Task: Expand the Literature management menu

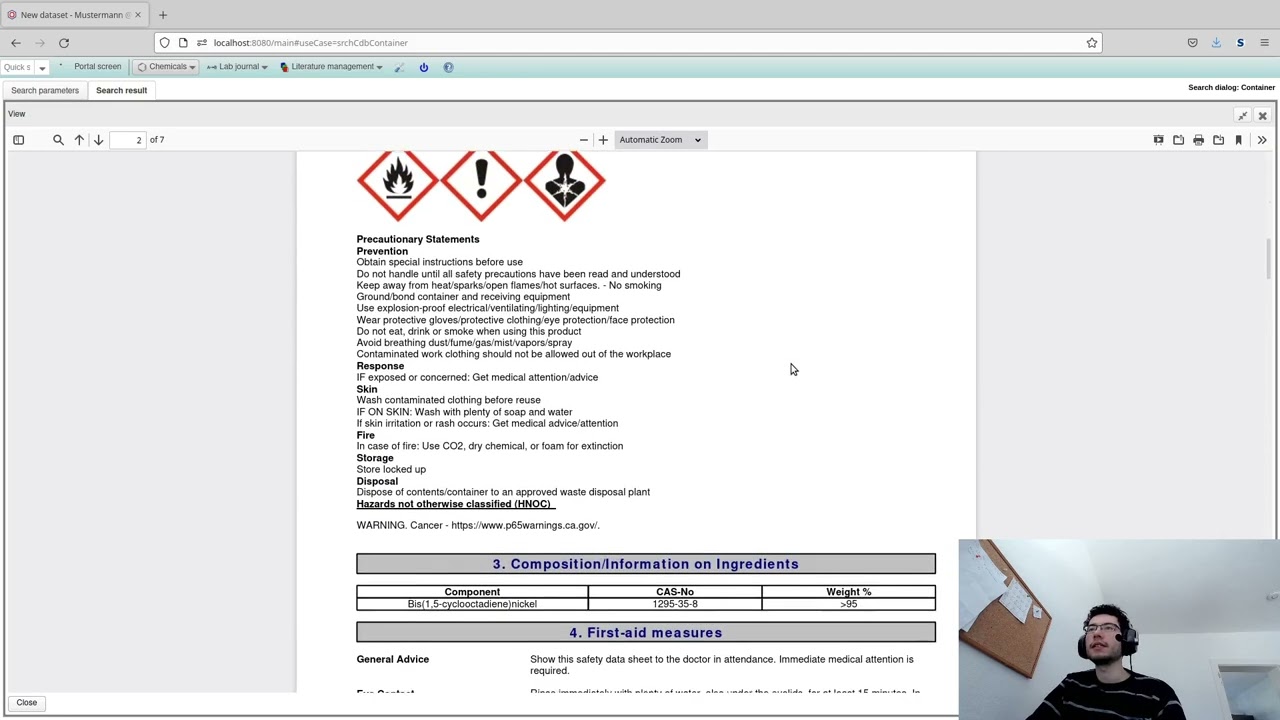Action: pos(331,67)
